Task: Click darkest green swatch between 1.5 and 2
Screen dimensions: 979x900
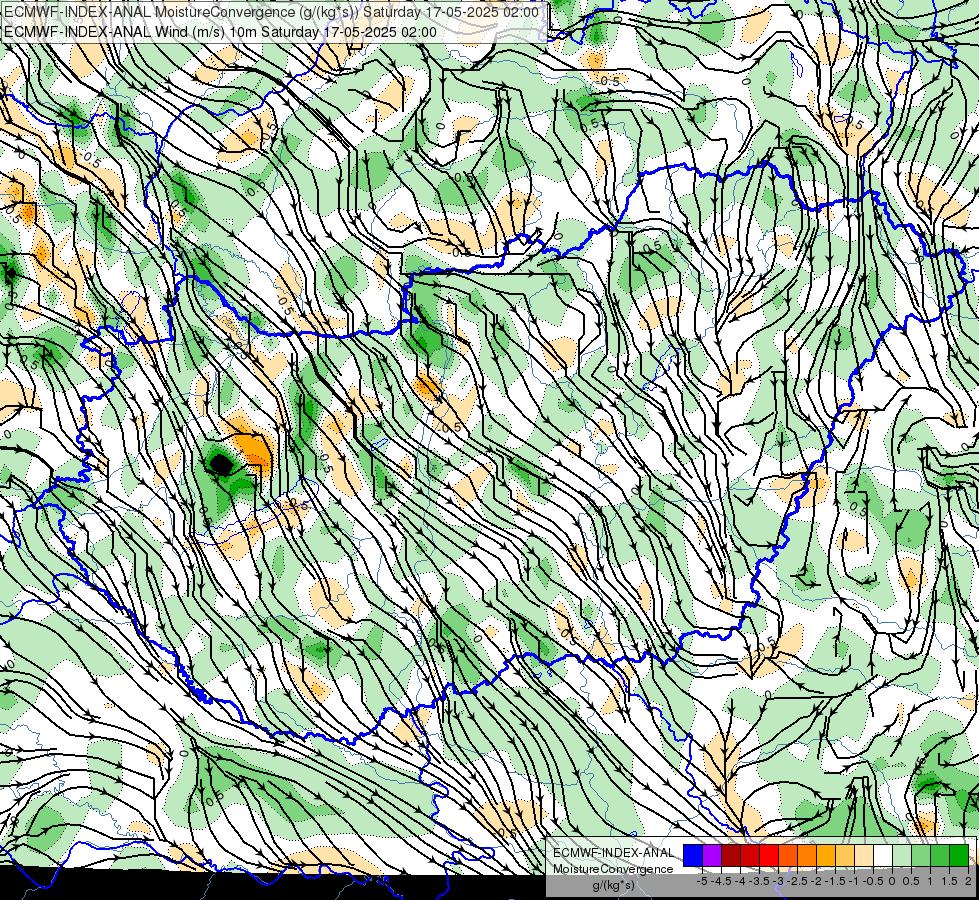Action: [959, 856]
